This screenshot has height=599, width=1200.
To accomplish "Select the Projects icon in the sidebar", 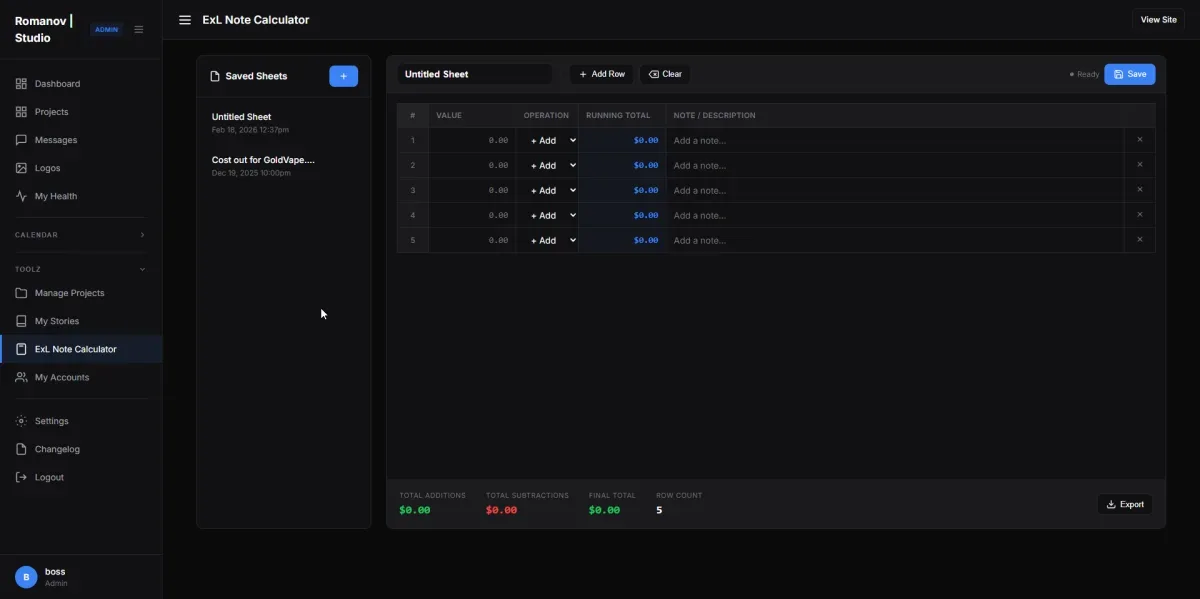I will tap(49, 111).
